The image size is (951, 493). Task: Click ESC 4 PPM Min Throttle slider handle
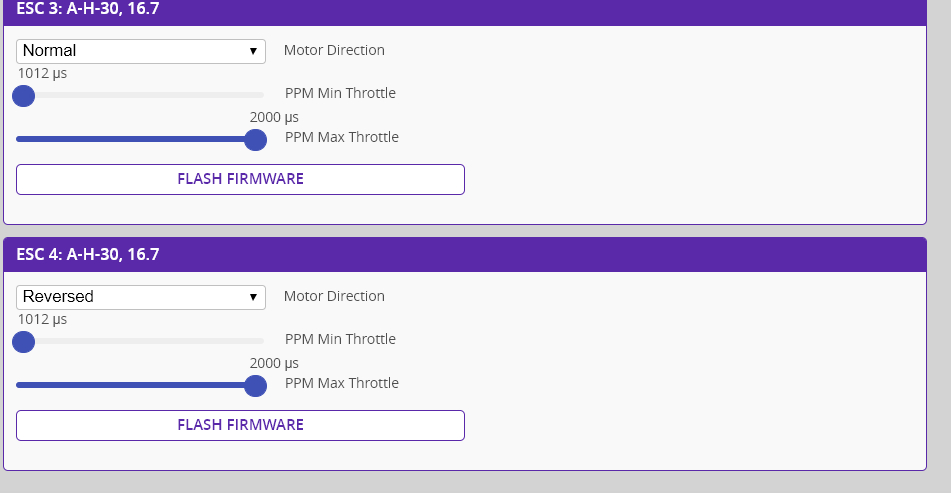coord(23,342)
